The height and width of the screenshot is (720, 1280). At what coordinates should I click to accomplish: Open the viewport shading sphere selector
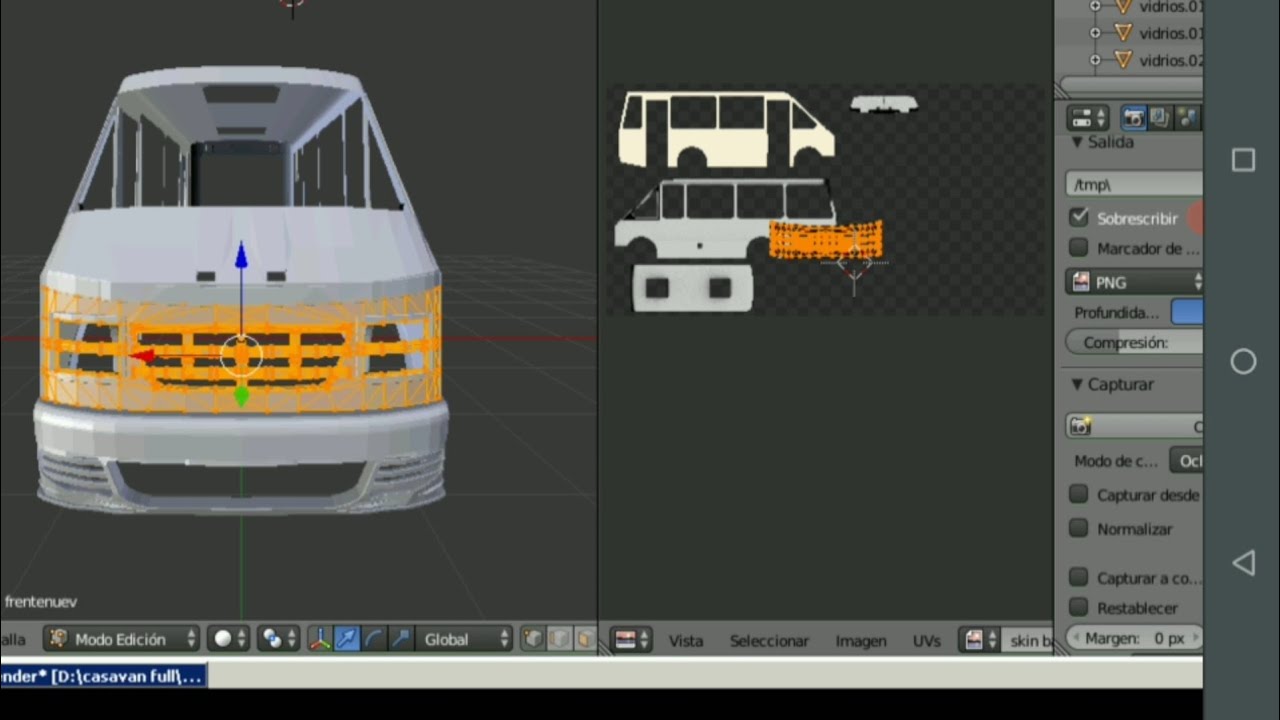(x=228, y=639)
